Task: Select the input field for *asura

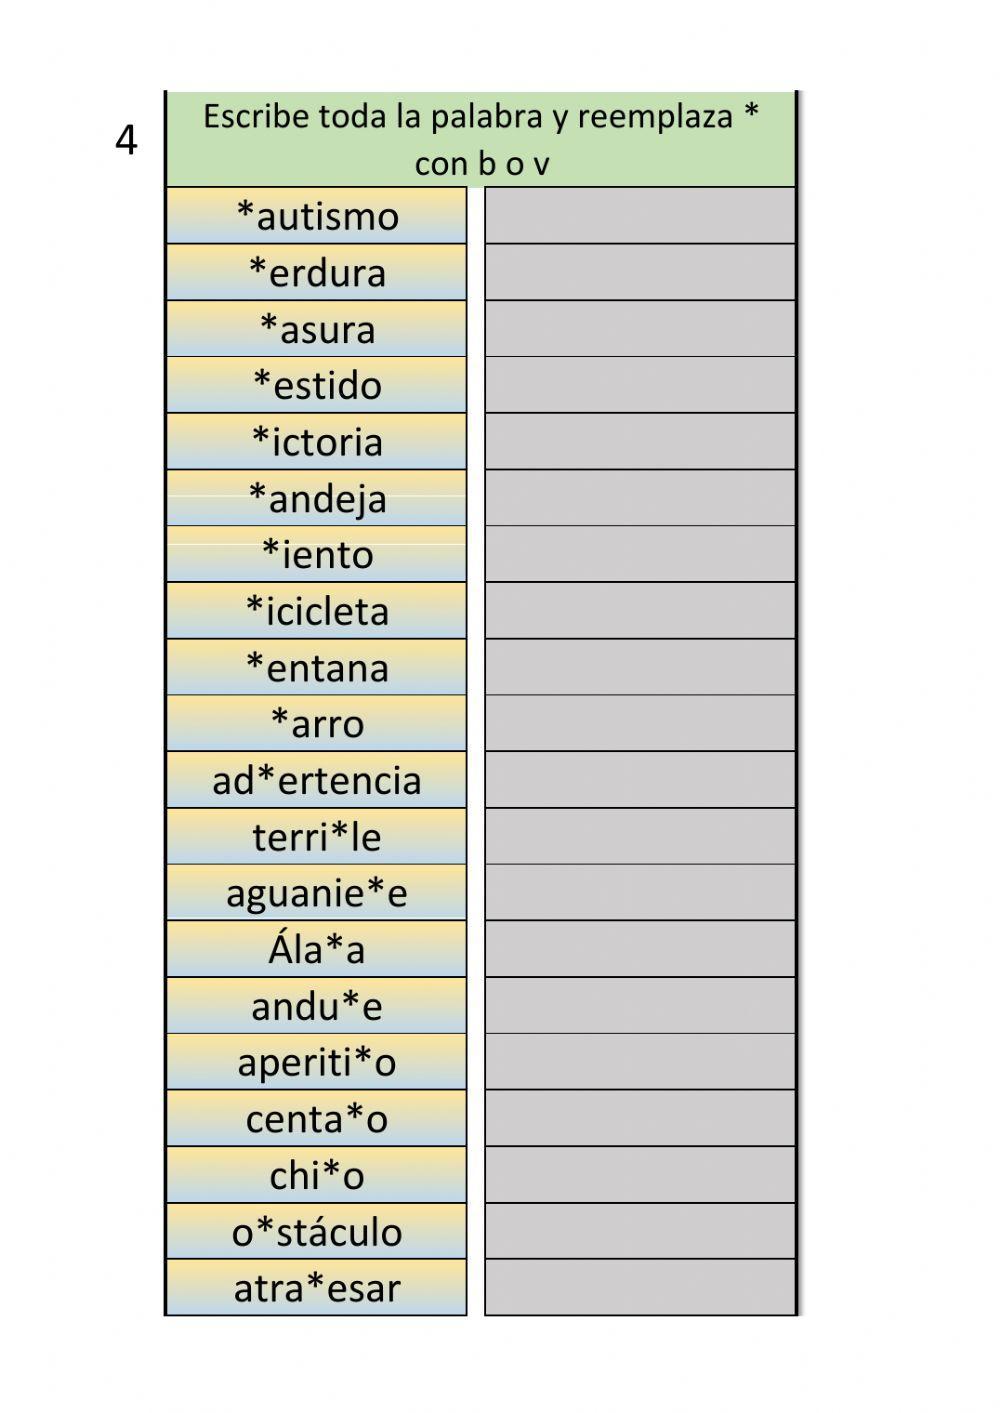Action: point(640,328)
